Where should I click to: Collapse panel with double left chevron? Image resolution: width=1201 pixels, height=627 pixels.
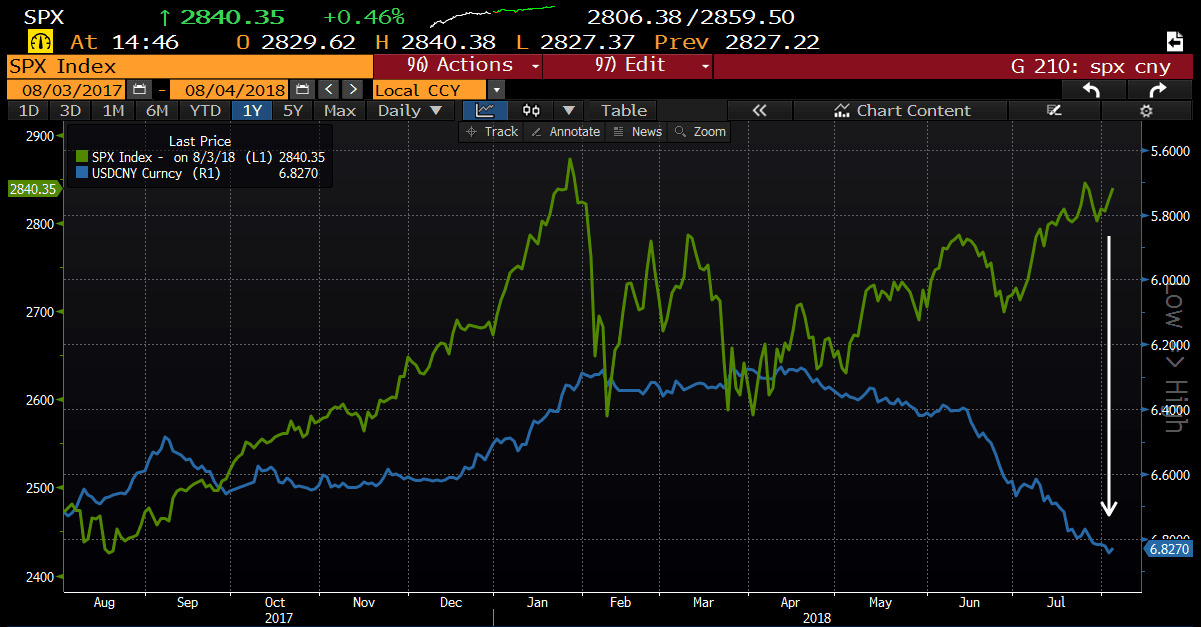pyautogui.click(x=759, y=111)
